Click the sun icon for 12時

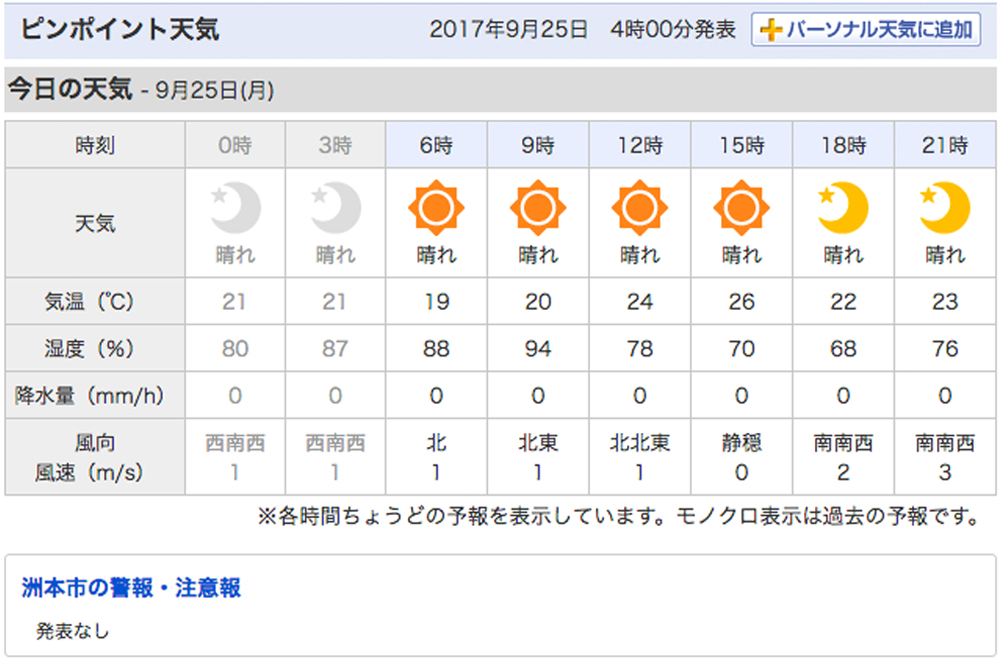639,209
